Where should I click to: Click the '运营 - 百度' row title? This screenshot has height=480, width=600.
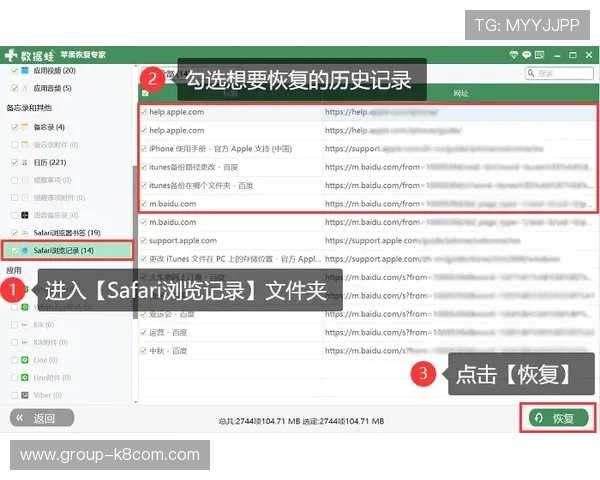(x=168, y=332)
